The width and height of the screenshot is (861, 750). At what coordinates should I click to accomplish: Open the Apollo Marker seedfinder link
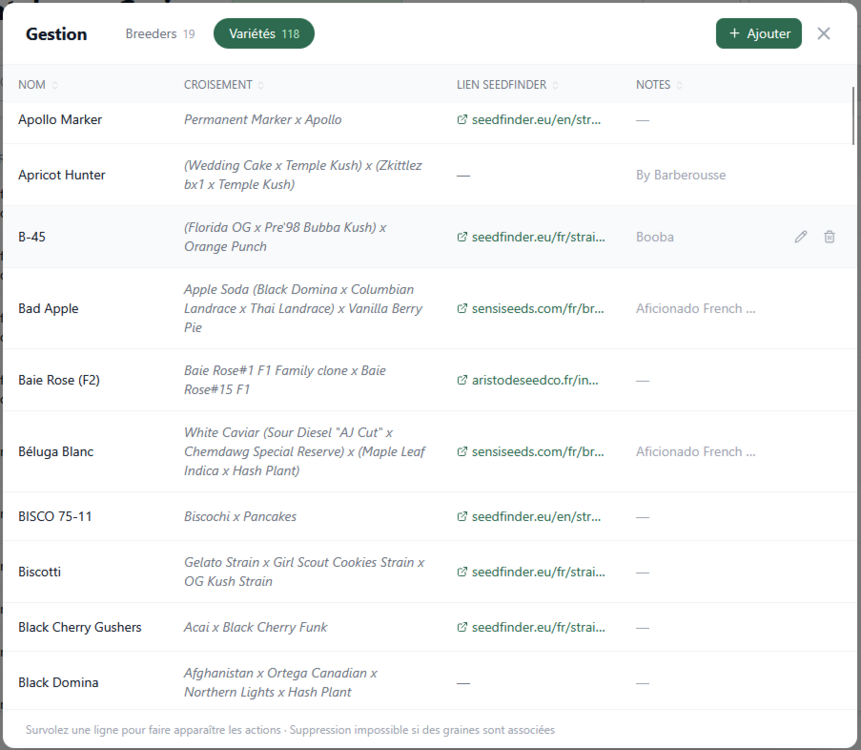tap(529, 120)
